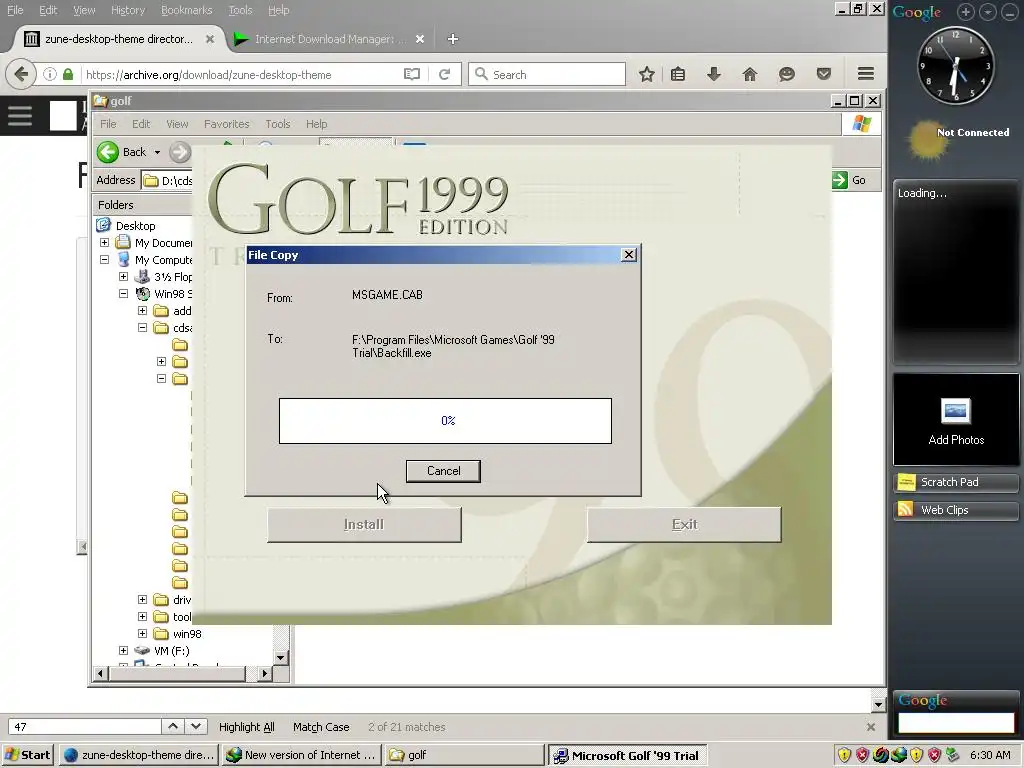
Task: Open Web Clips gadget in sidebar
Action: pos(956,510)
